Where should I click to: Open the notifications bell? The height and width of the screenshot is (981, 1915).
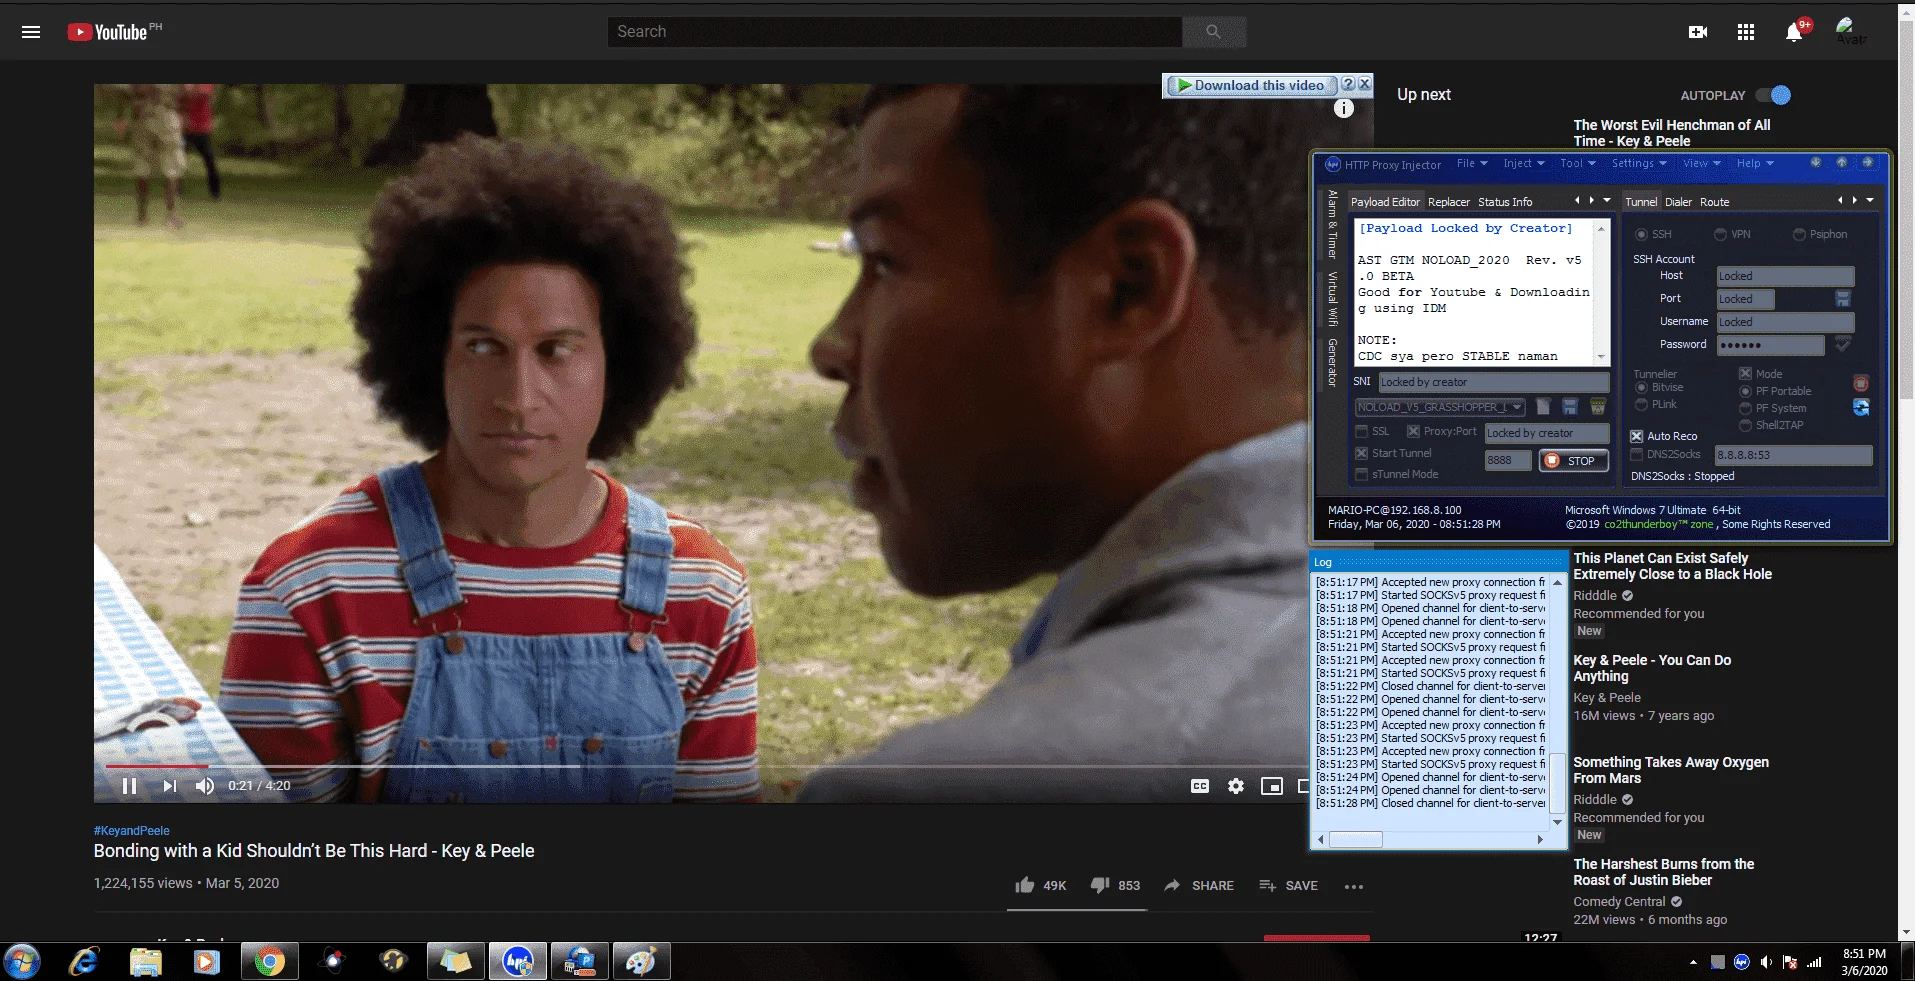[1794, 32]
